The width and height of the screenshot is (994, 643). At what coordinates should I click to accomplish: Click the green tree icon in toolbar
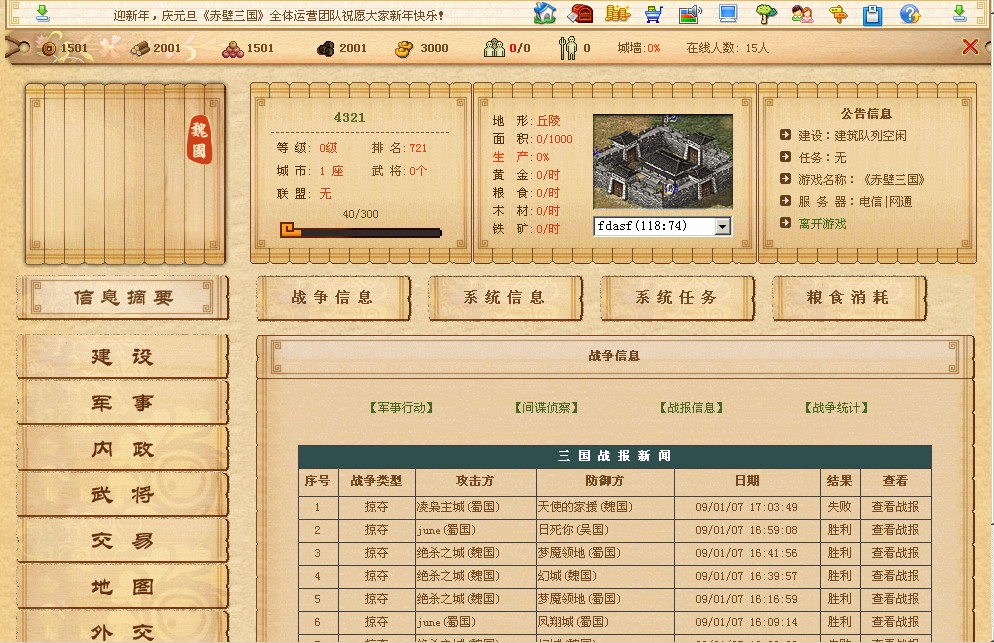click(x=766, y=14)
